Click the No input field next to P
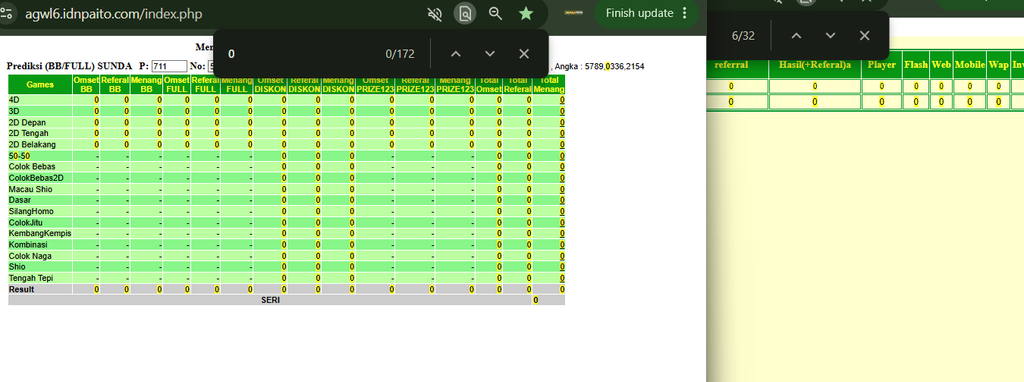The width and height of the screenshot is (1024, 382). [x=211, y=67]
